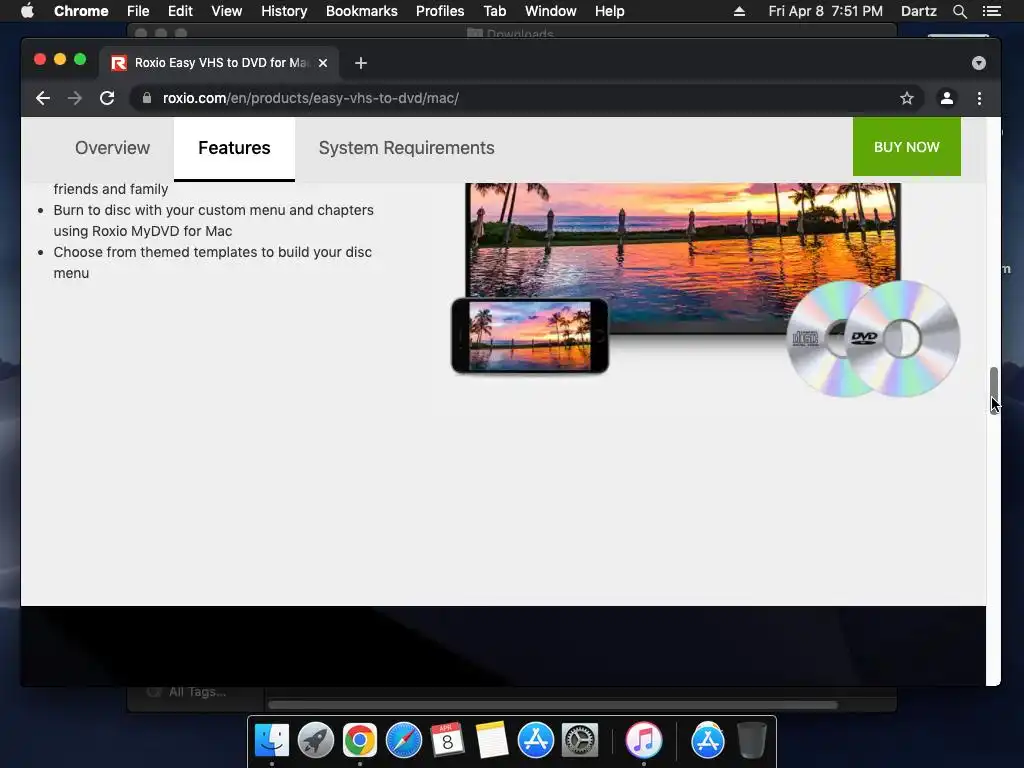Click the Dartz user name in the menu bar

point(919,11)
